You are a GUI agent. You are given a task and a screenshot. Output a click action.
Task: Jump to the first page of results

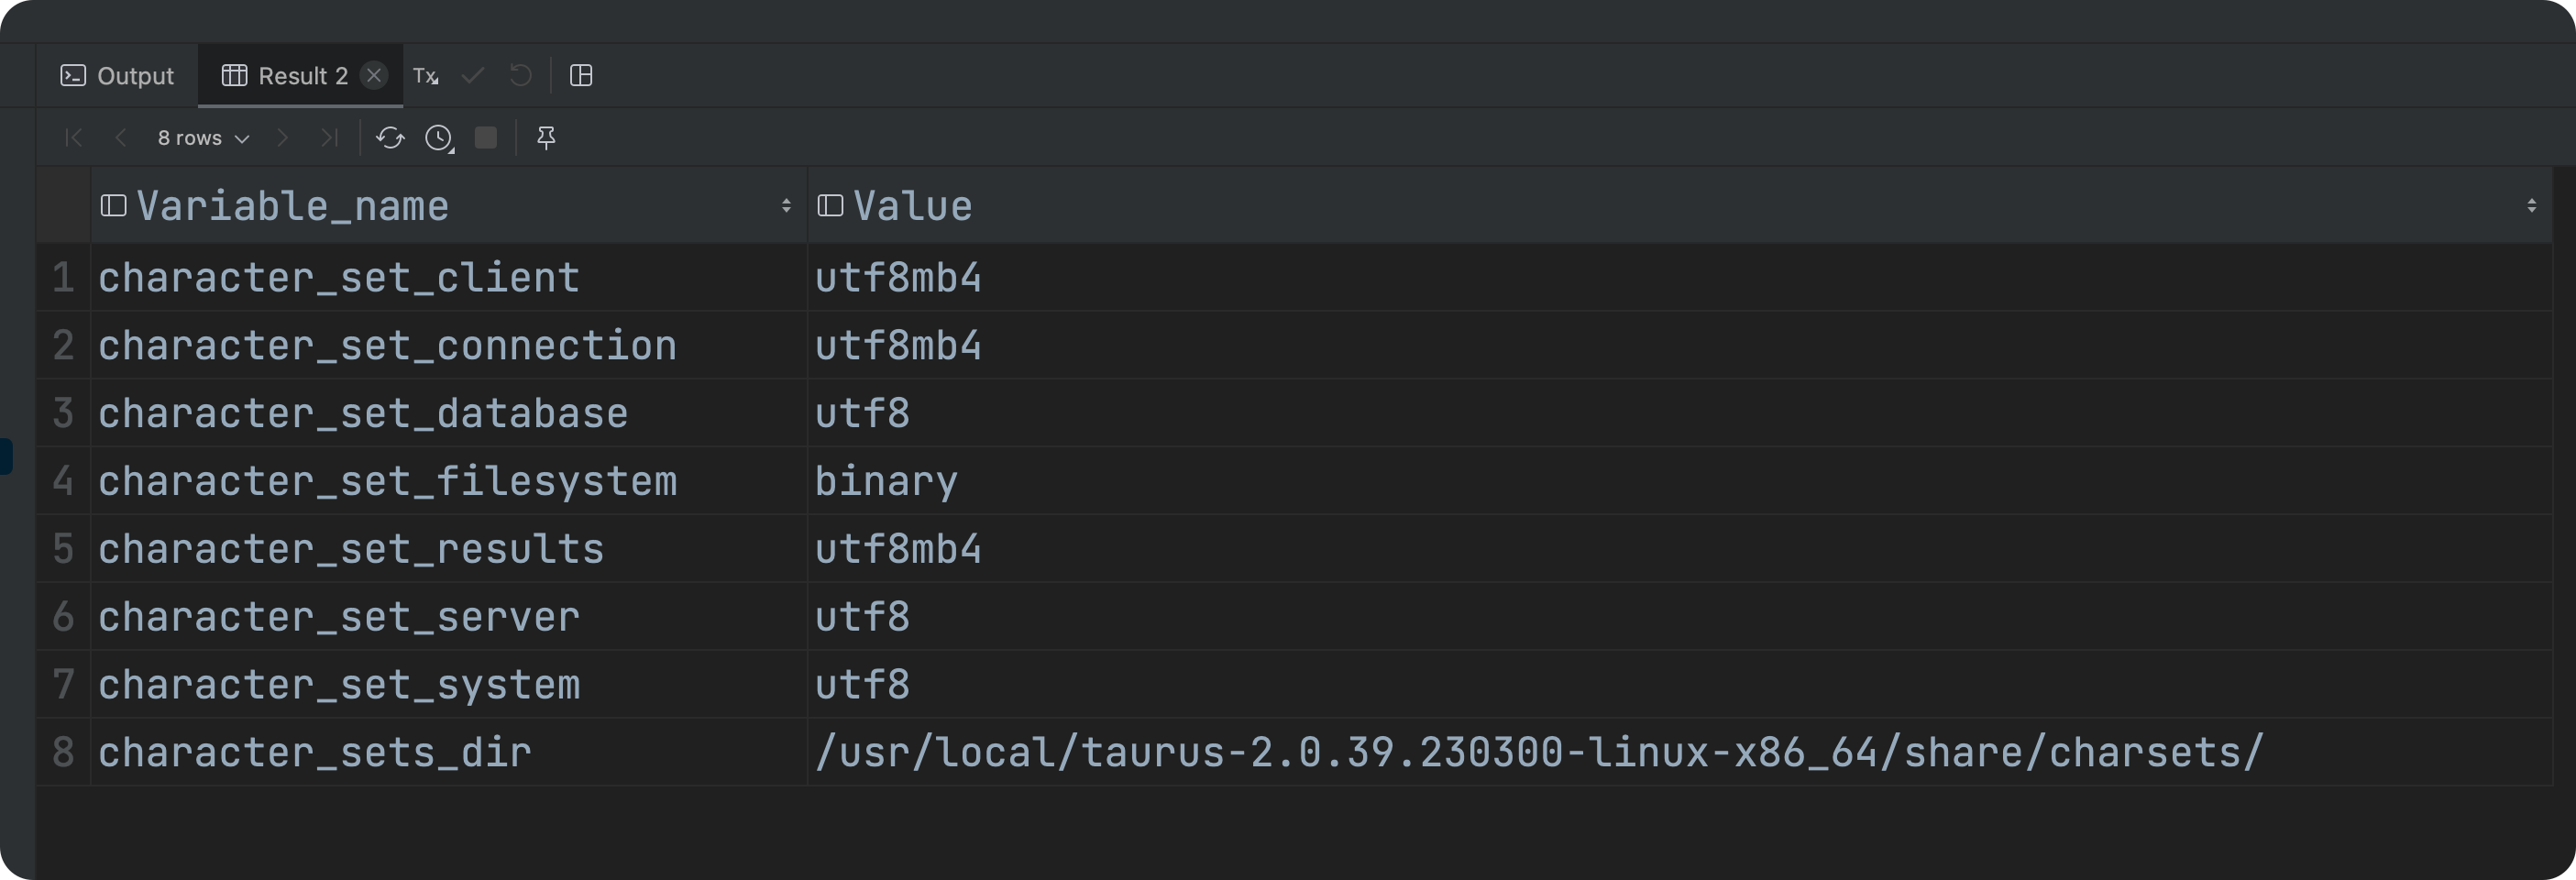tap(73, 138)
